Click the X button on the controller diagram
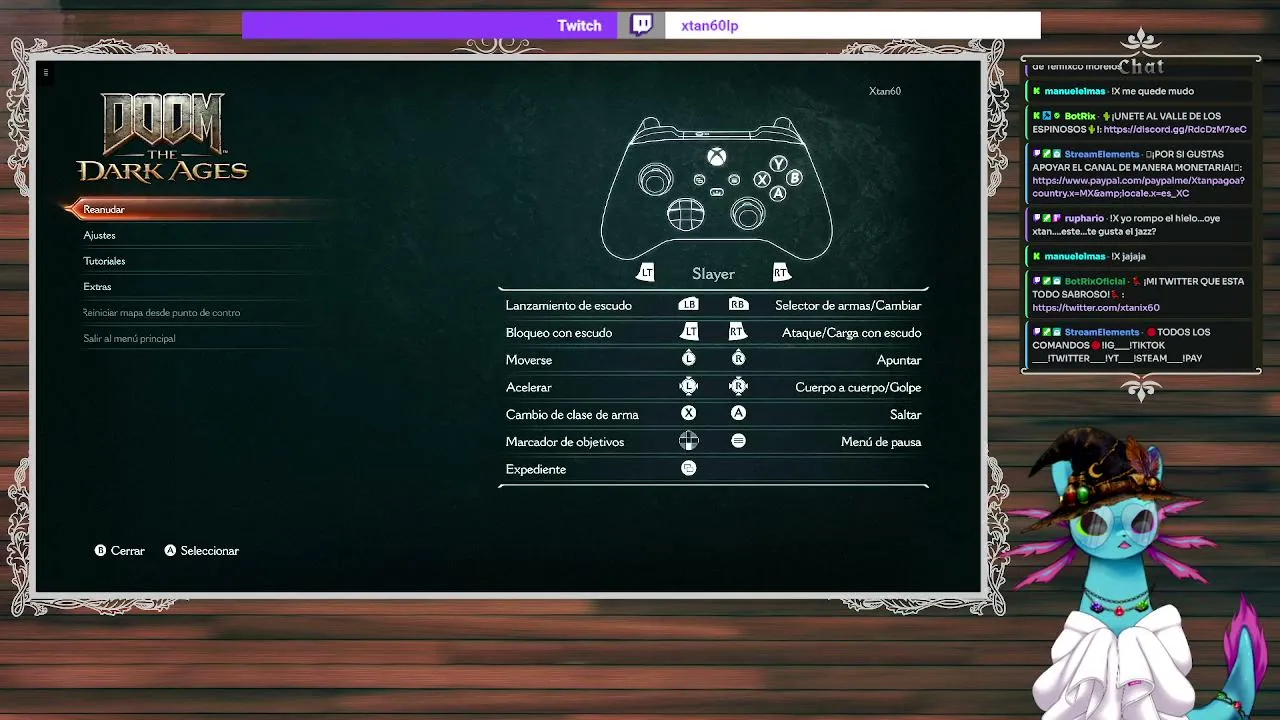 pyautogui.click(x=762, y=180)
